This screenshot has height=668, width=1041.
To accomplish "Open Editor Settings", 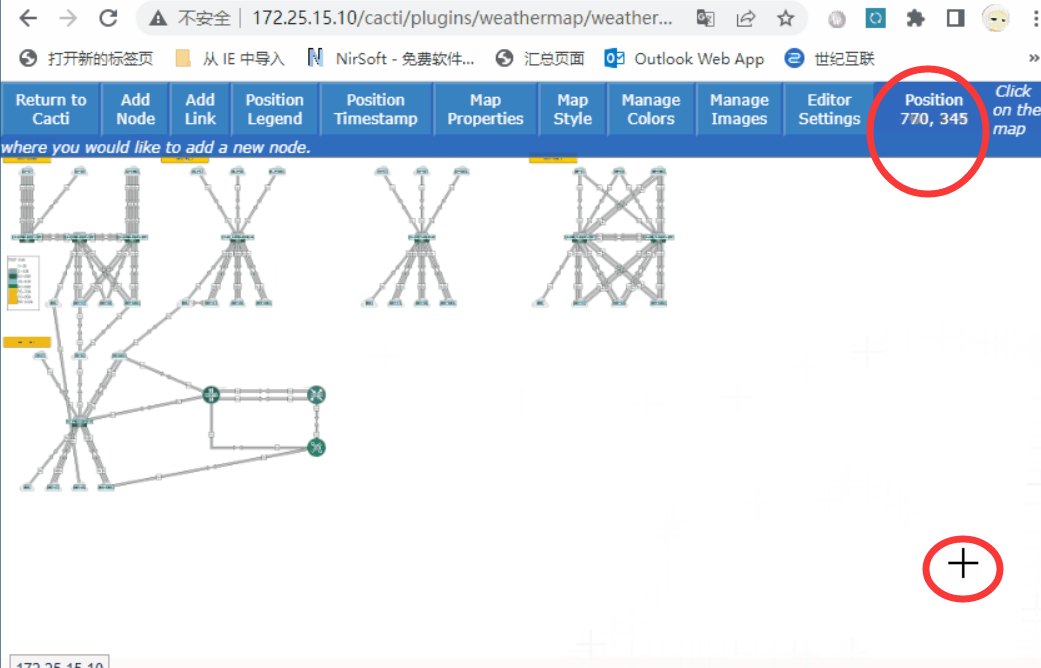I will 829,108.
